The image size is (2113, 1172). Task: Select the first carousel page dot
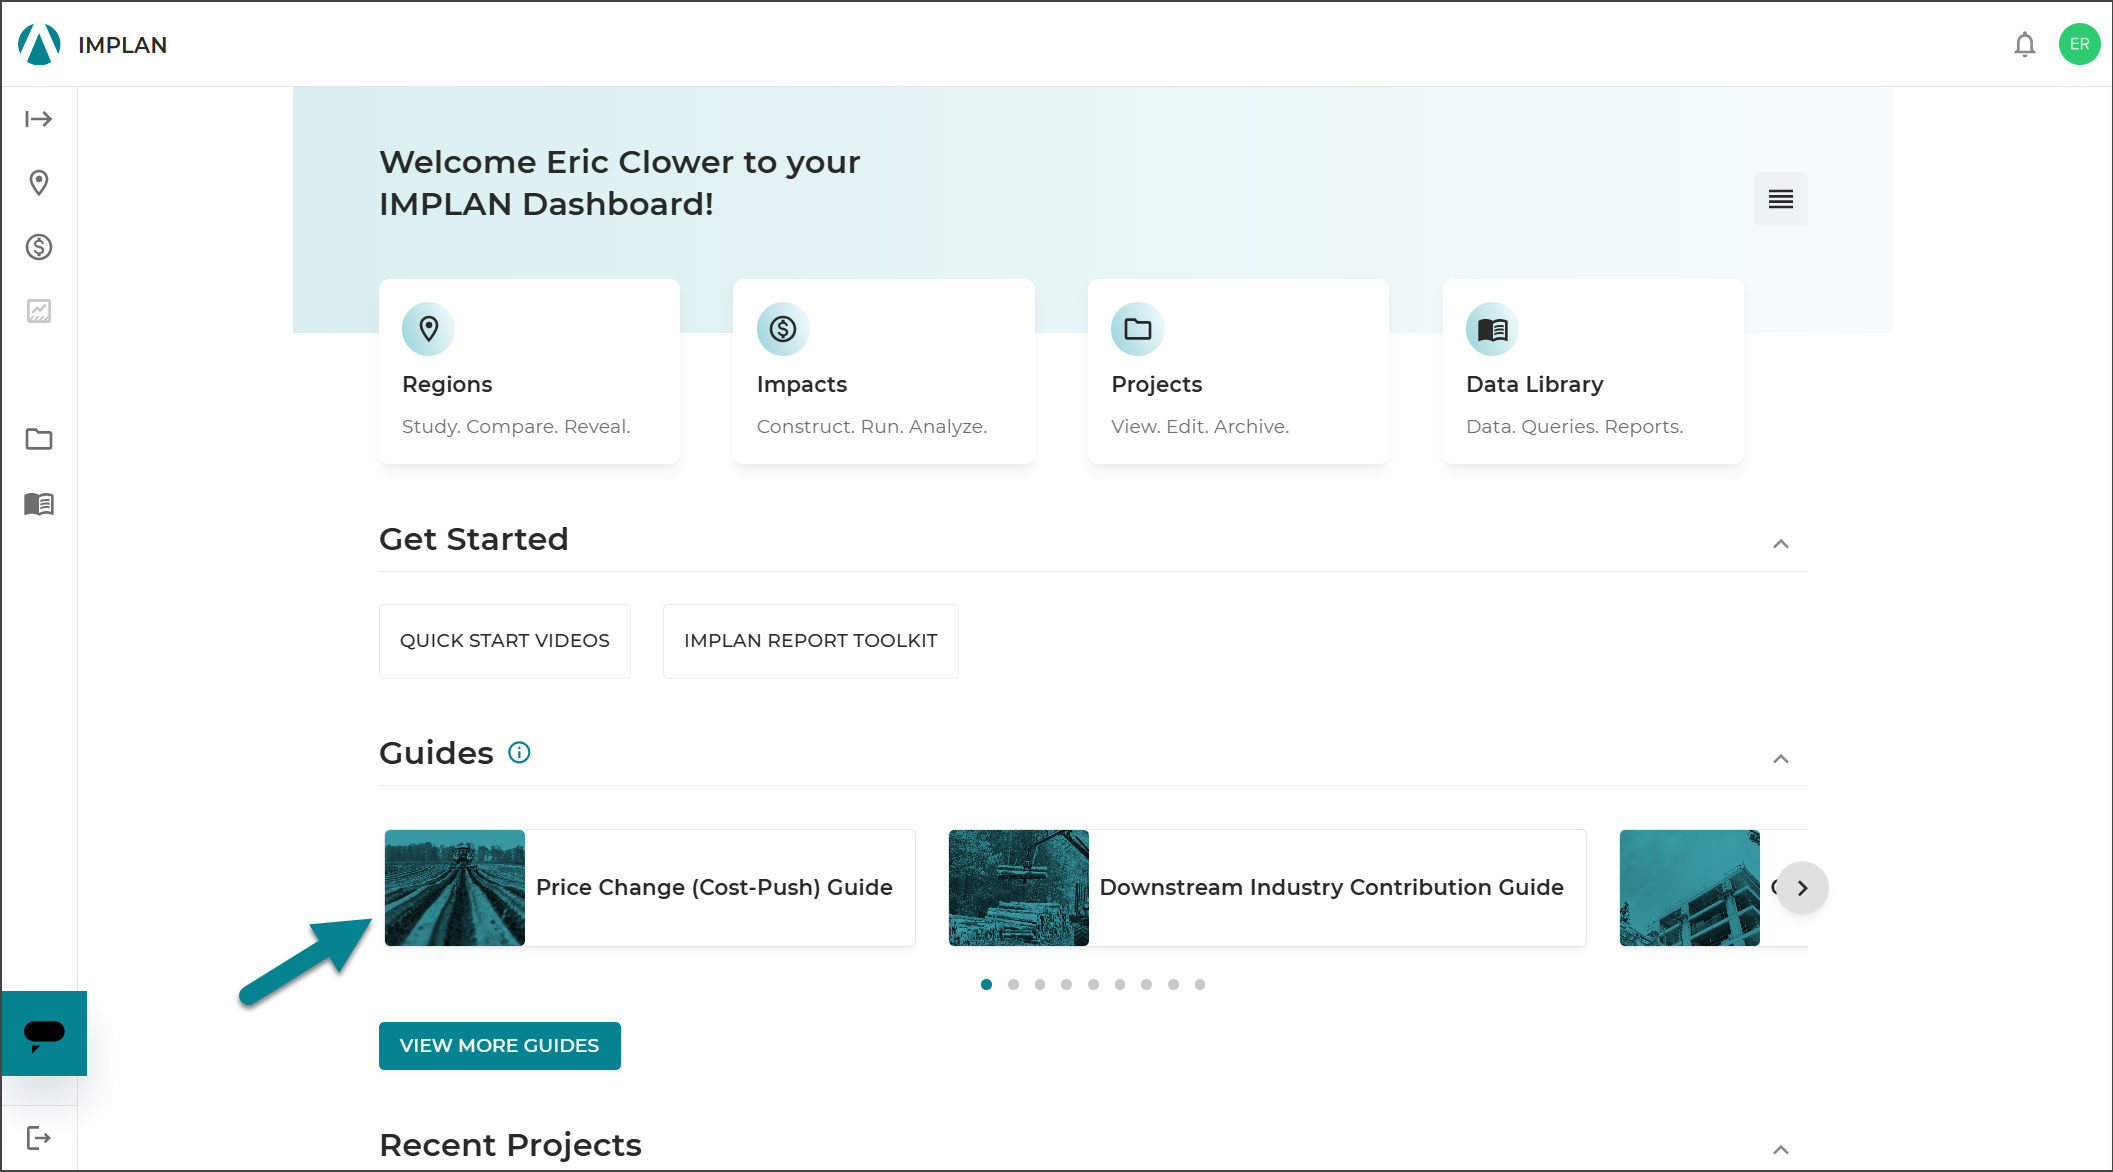coord(987,985)
